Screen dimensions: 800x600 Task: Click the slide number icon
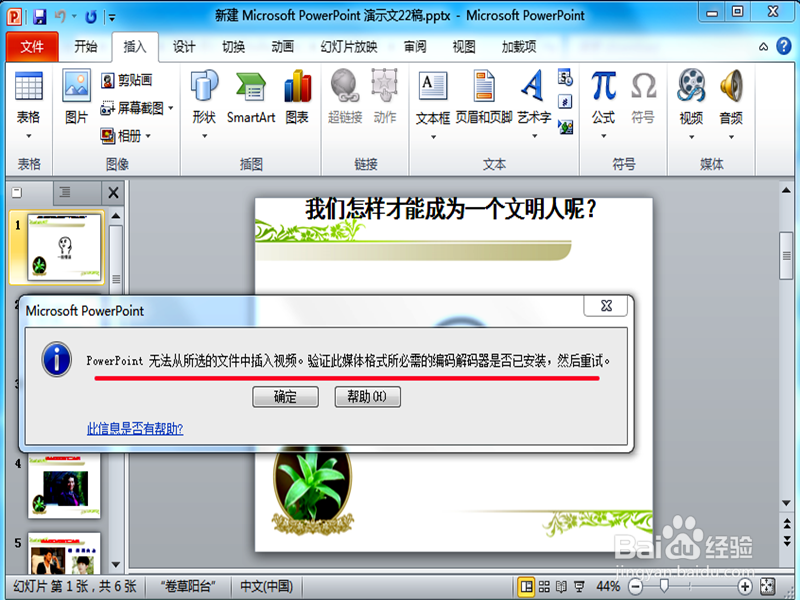[565, 102]
